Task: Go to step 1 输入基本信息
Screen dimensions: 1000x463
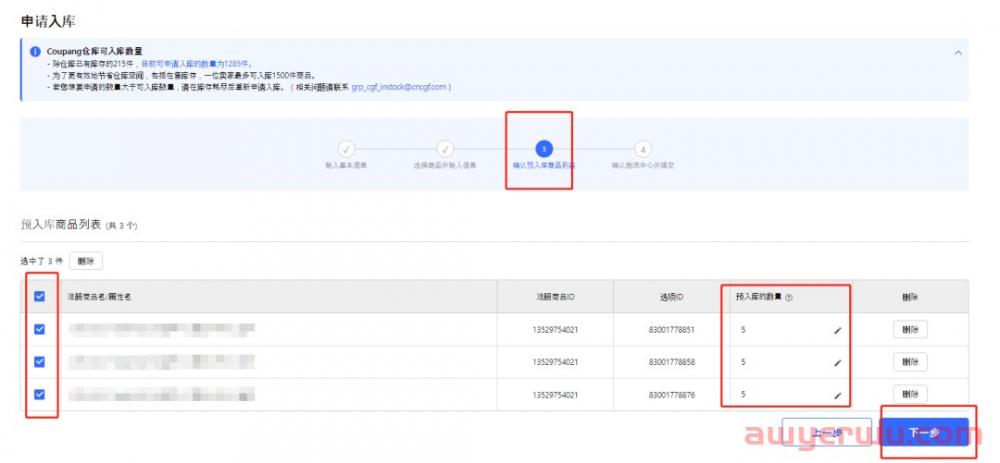Action: 346,149
